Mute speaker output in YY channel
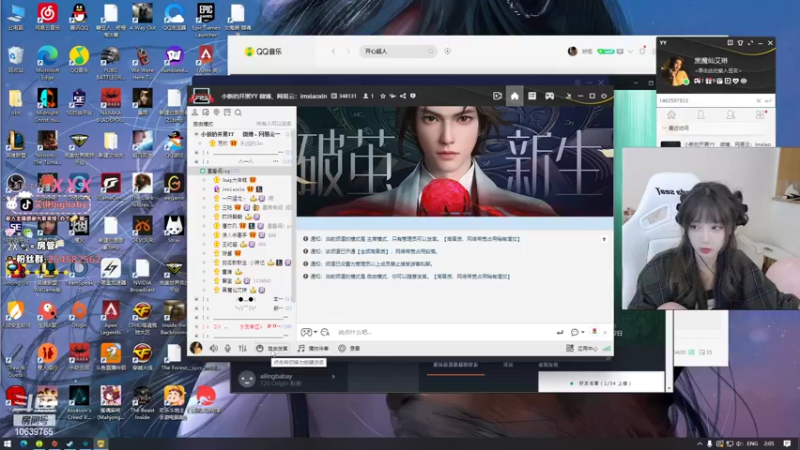 [214, 348]
